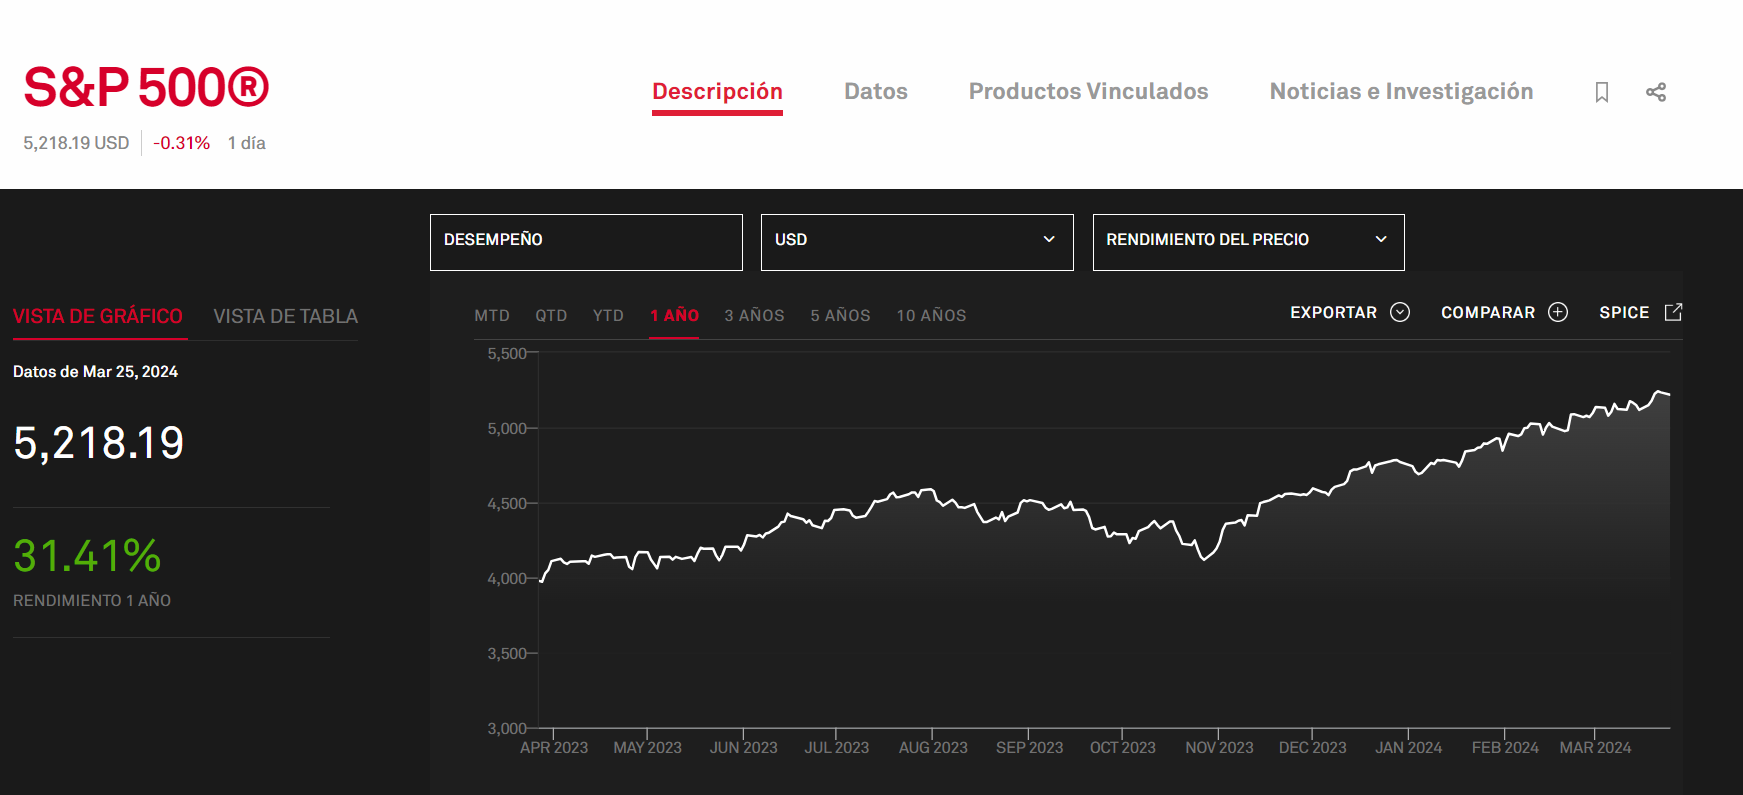Image resolution: width=1743 pixels, height=795 pixels.
Task: Select Vista de Gráfico view
Action: click(x=98, y=317)
